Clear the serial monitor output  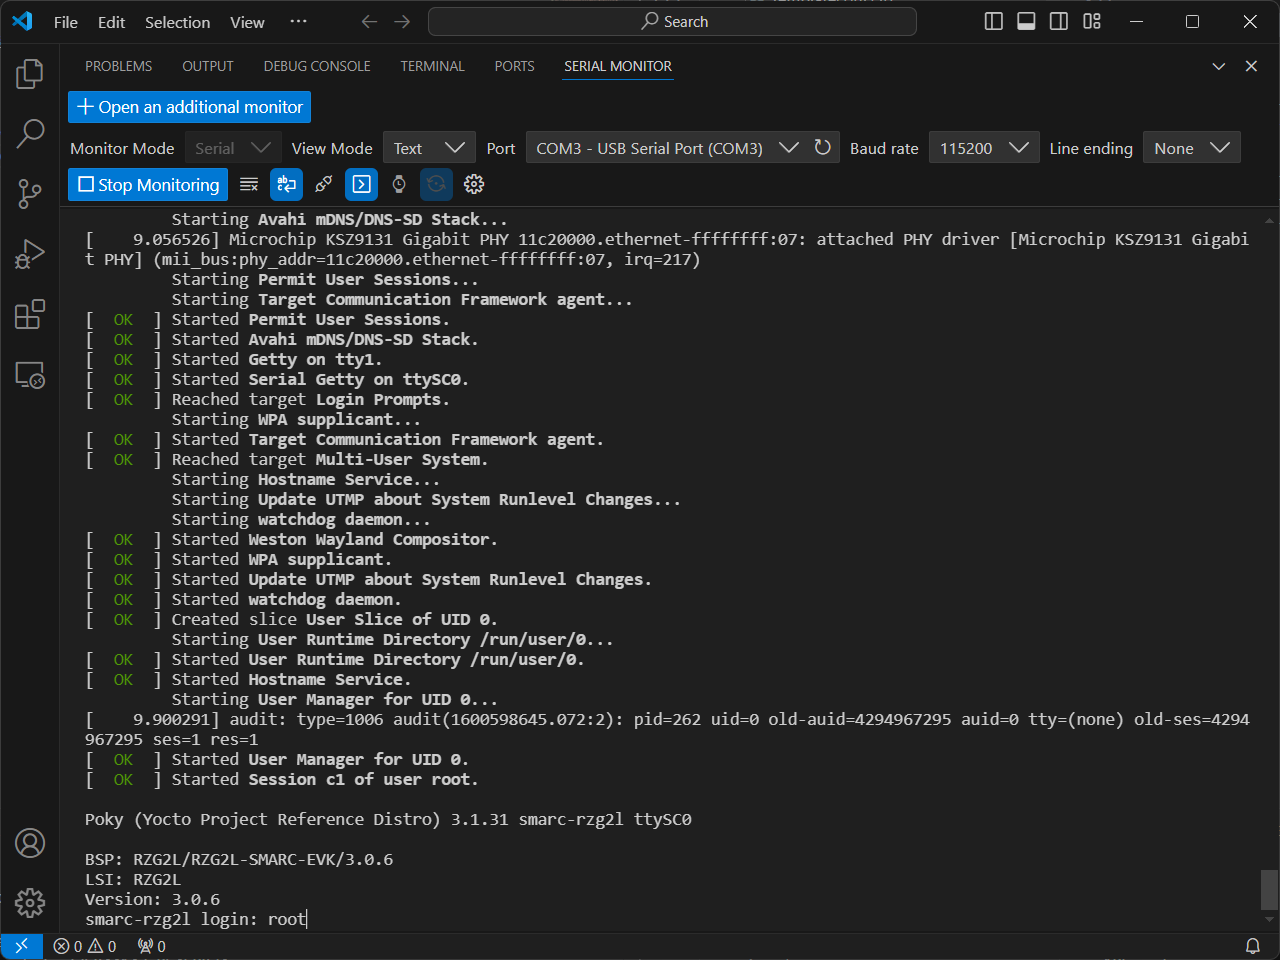click(x=249, y=184)
